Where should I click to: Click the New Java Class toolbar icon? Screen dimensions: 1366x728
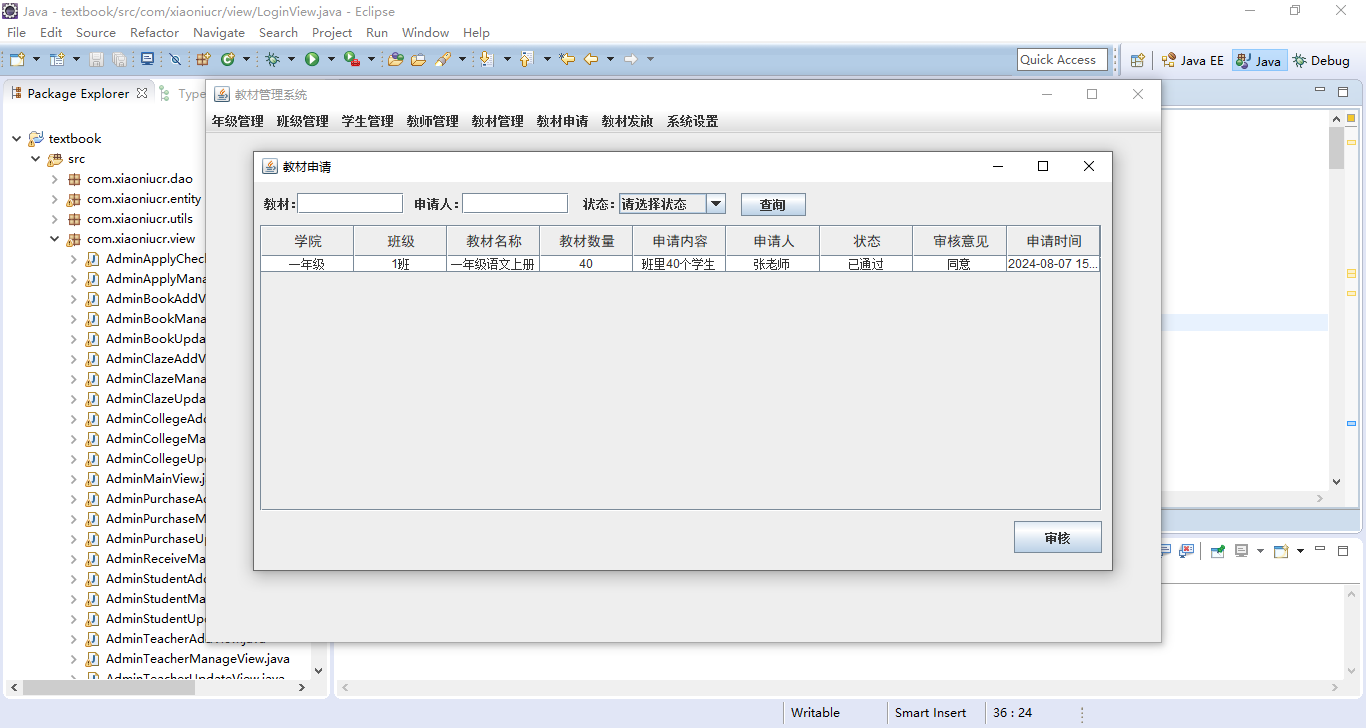[227, 60]
